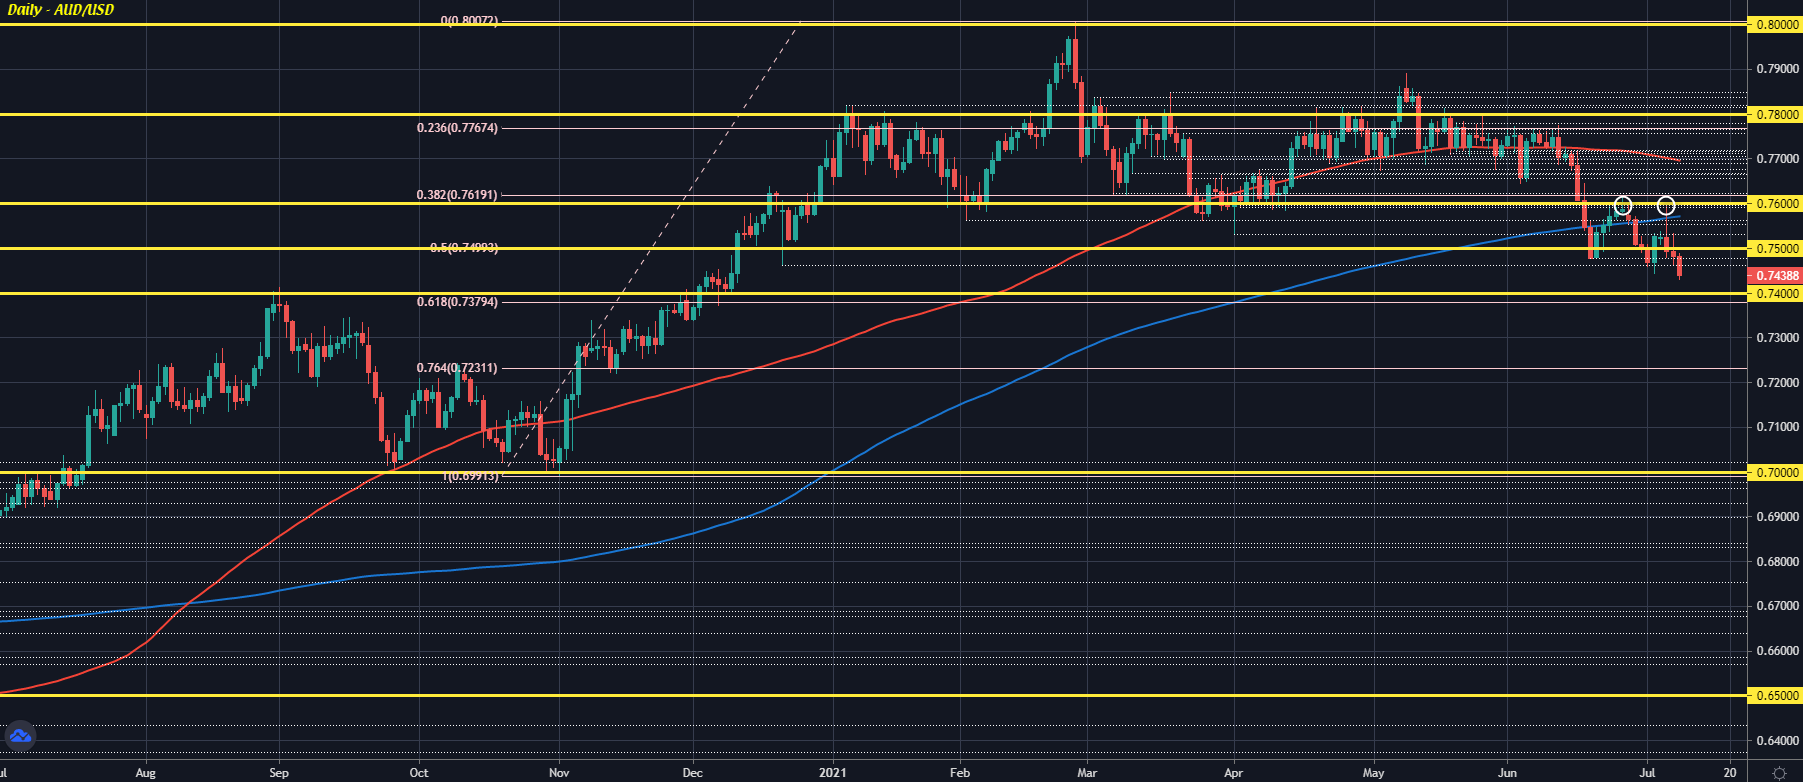Click the 0.76000 yellow price tag
Image resolution: width=1803 pixels, height=782 pixels.
click(x=1775, y=203)
